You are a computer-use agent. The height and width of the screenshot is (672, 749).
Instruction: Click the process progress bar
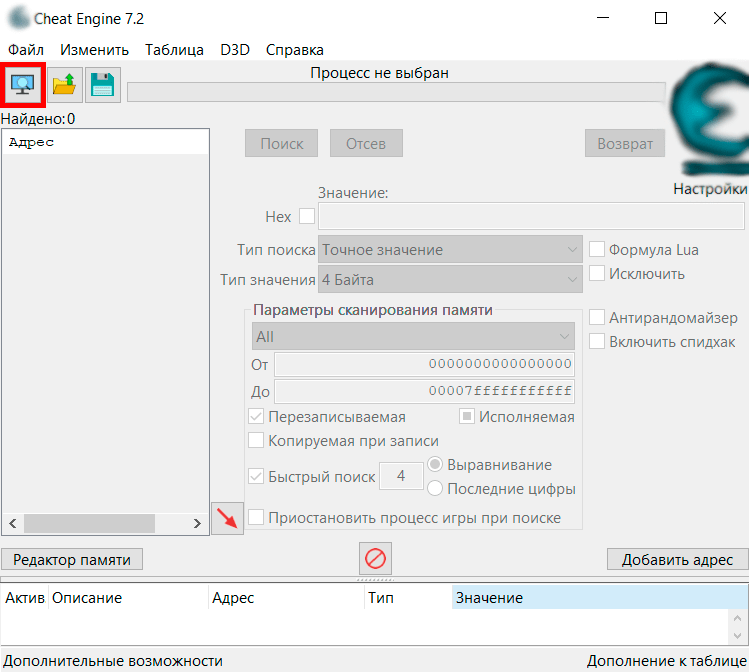(x=396, y=92)
